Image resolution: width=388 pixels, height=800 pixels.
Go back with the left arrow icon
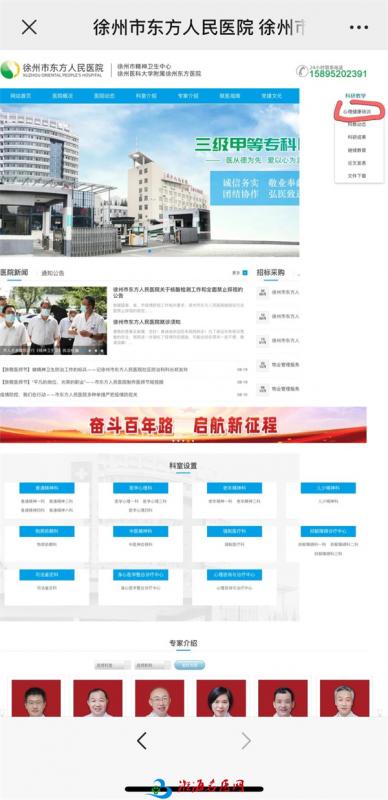tap(142, 740)
